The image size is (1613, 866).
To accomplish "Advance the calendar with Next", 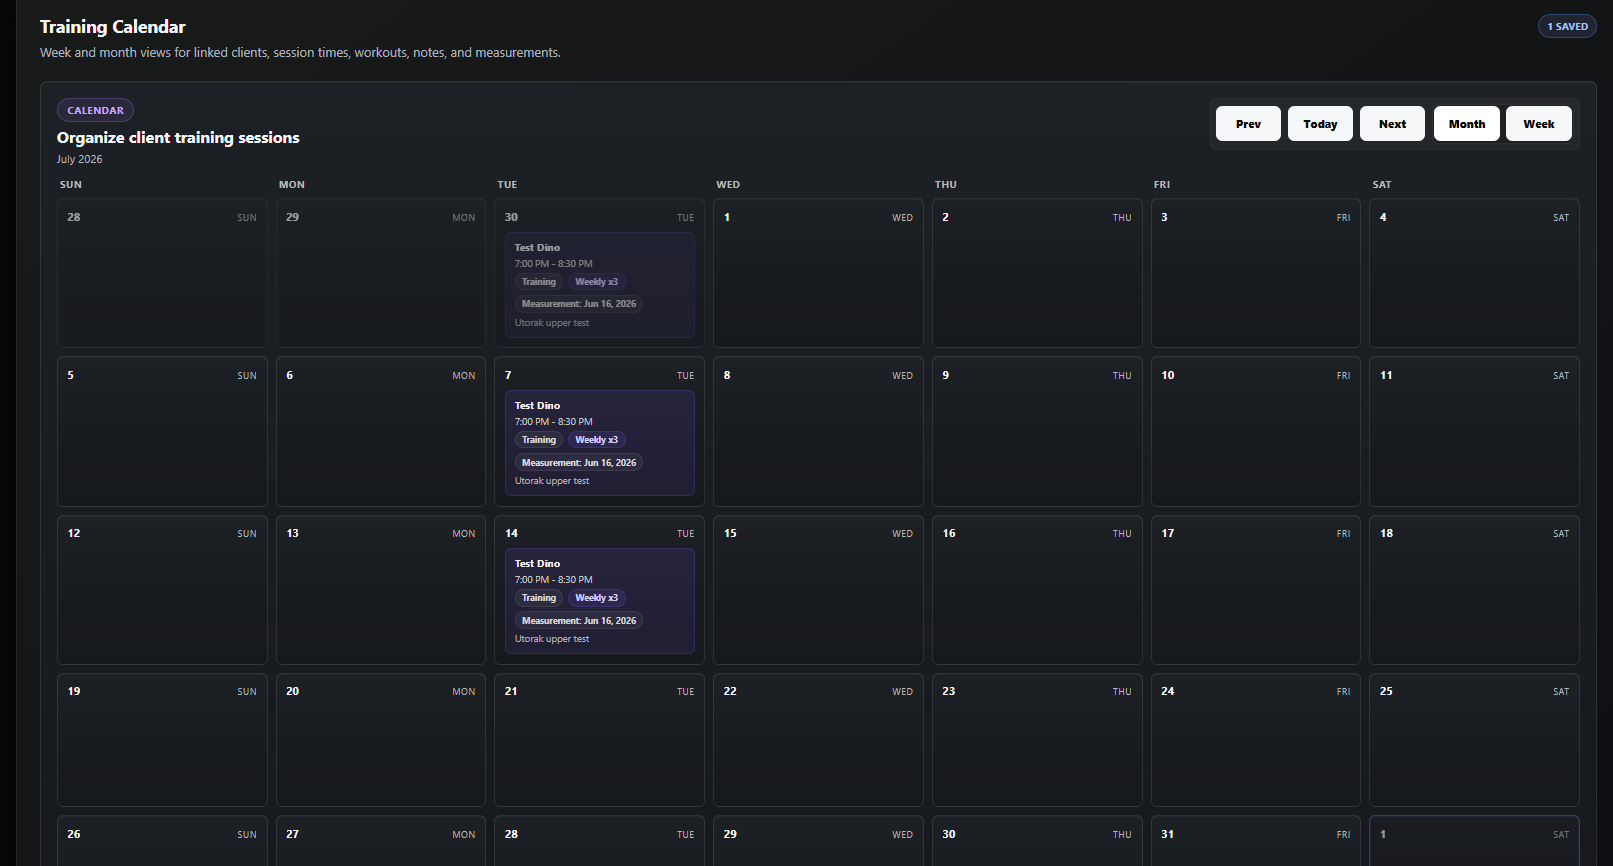I will click(x=1392, y=124).
